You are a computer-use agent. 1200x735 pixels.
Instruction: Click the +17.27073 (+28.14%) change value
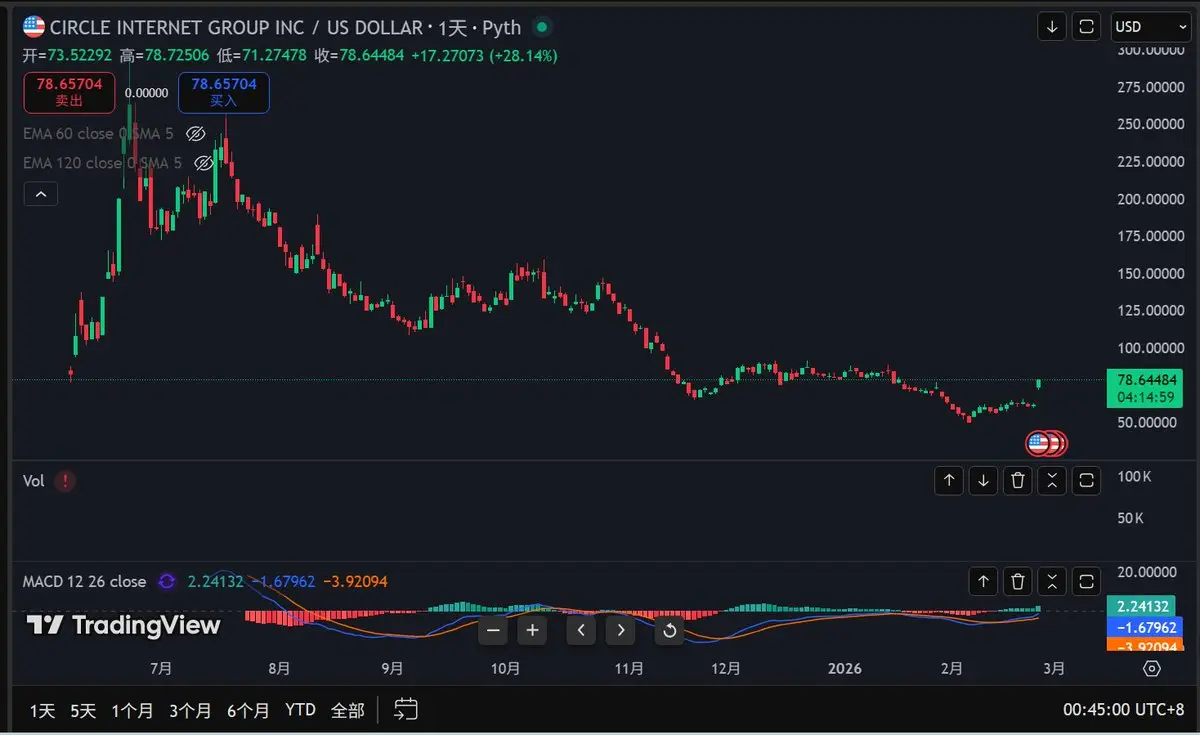click(x=483, y=55)
